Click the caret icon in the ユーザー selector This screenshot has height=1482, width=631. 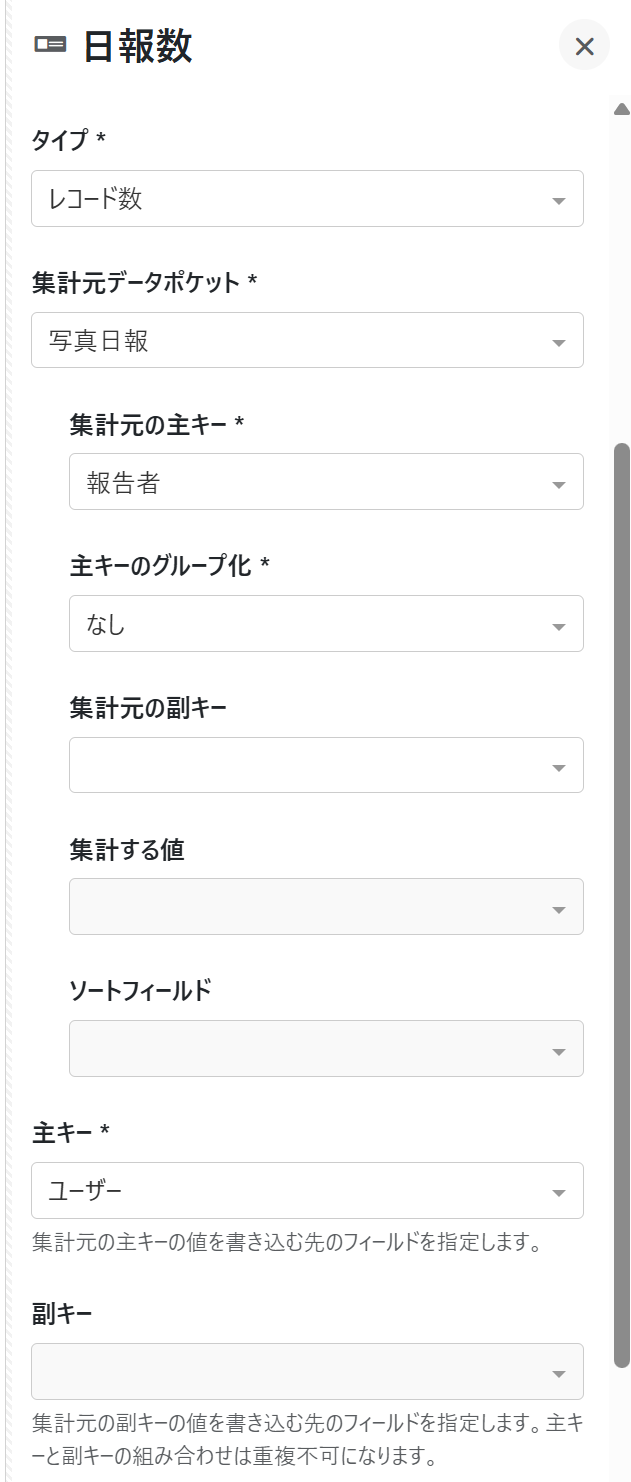[x=559, y=1193]
